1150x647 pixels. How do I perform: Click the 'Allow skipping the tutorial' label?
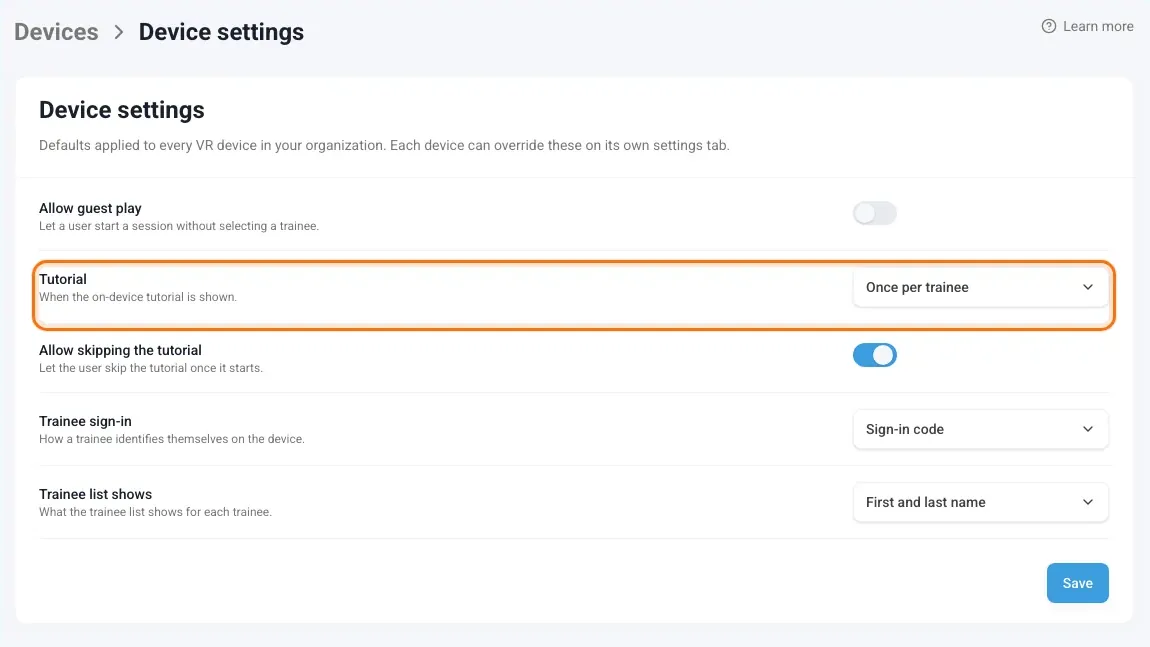(x=120, y=351)
